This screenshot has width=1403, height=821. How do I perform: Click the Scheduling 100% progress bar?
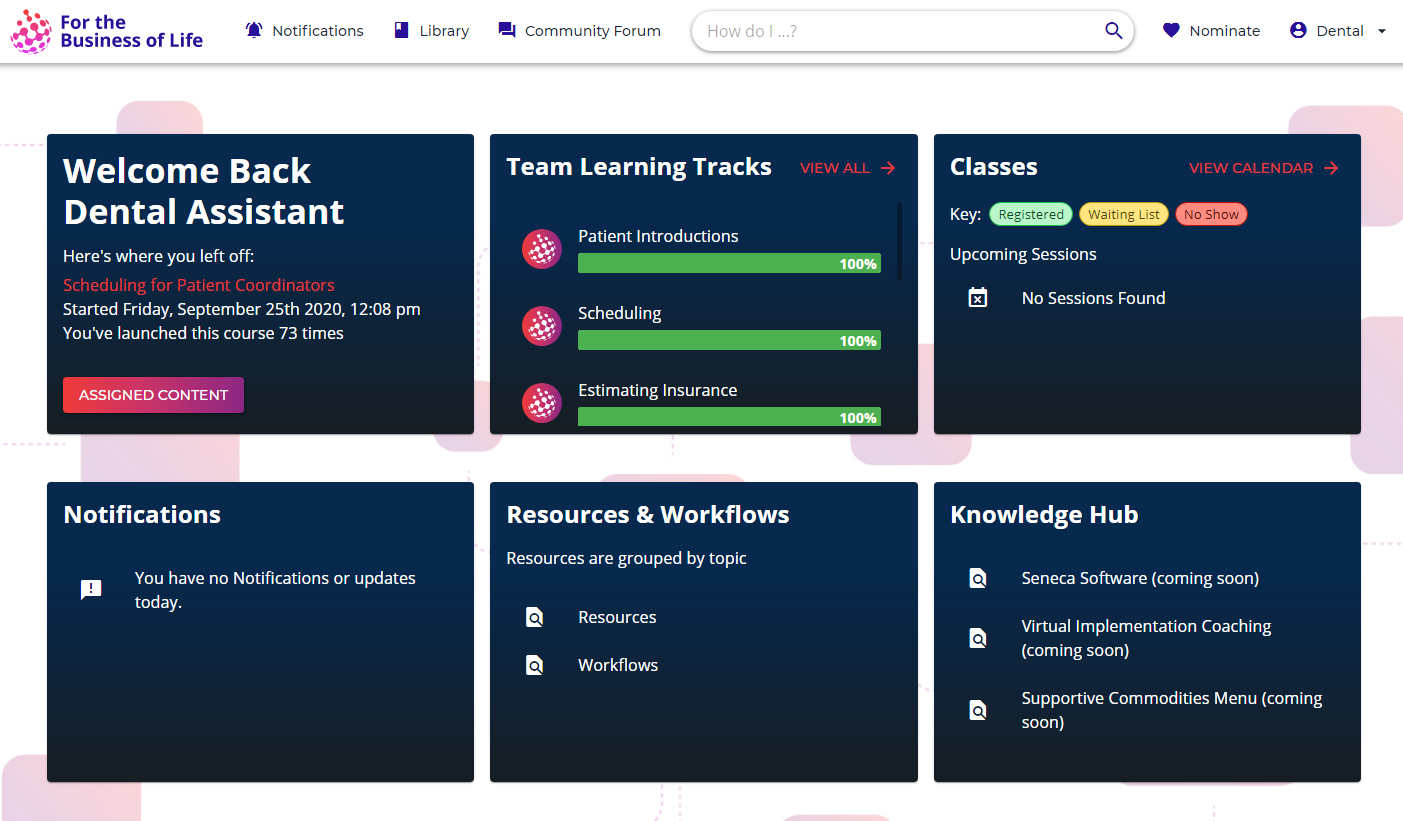pyautogui.click(x=729, y=341)
